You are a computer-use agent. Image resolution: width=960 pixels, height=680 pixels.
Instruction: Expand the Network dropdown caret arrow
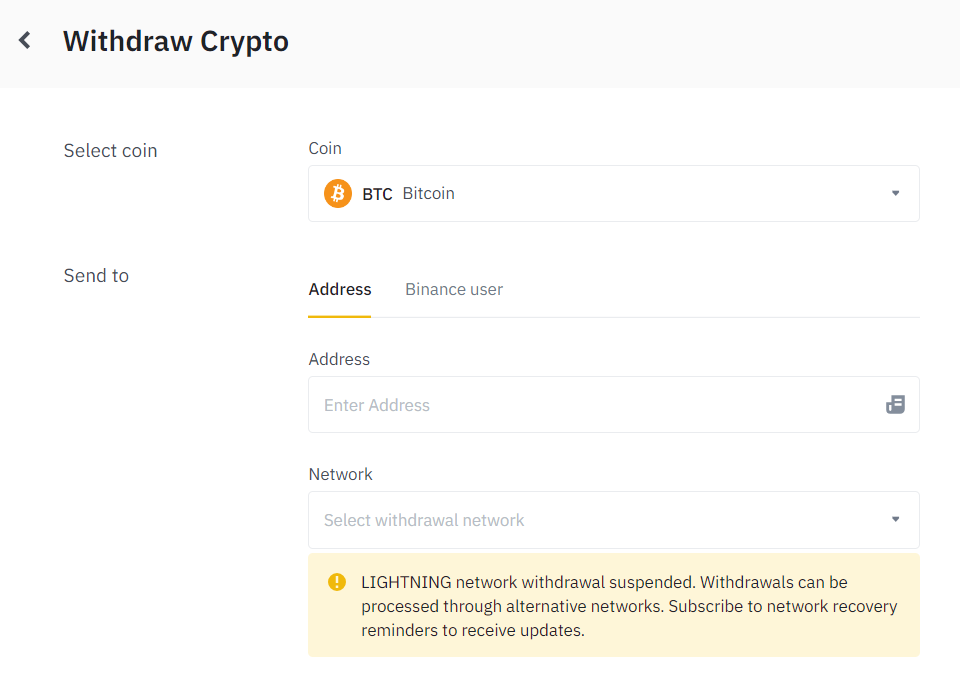(895, 520)
